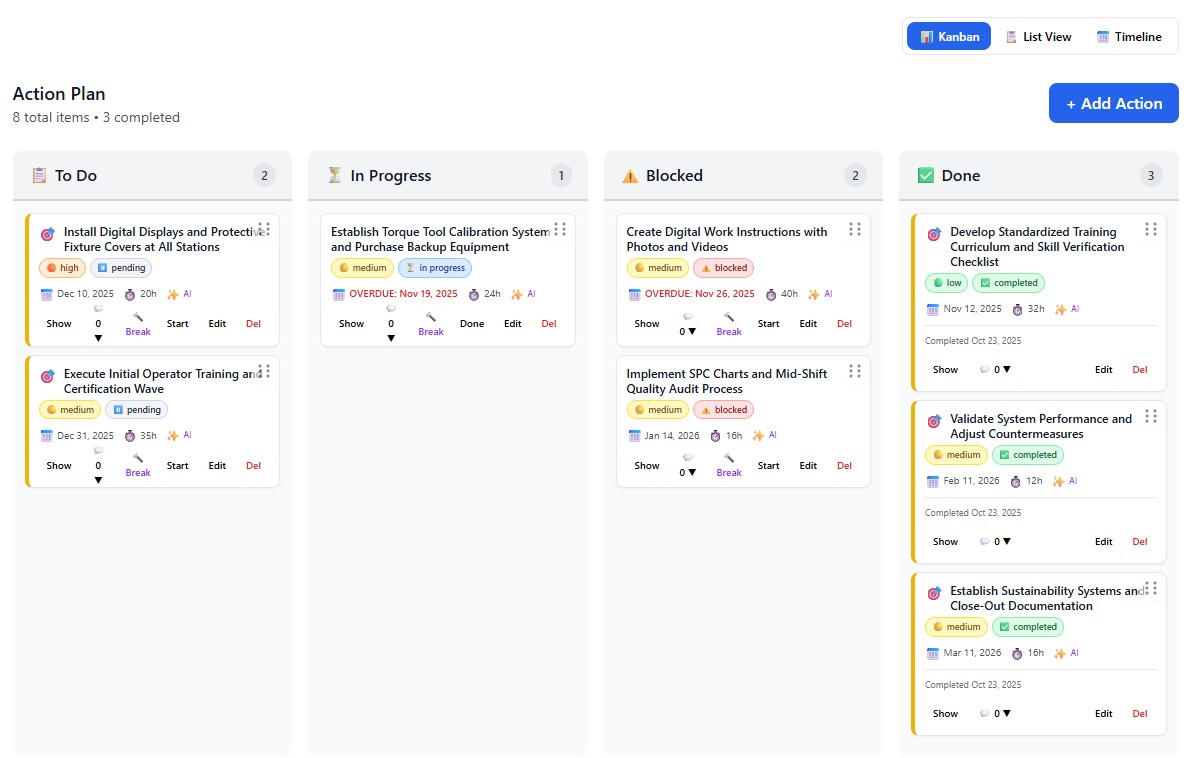Expand the comment count dropdown on Execute Initial Operator Training card
This screenshot has height=758, width=1193.
coord(98,470)
